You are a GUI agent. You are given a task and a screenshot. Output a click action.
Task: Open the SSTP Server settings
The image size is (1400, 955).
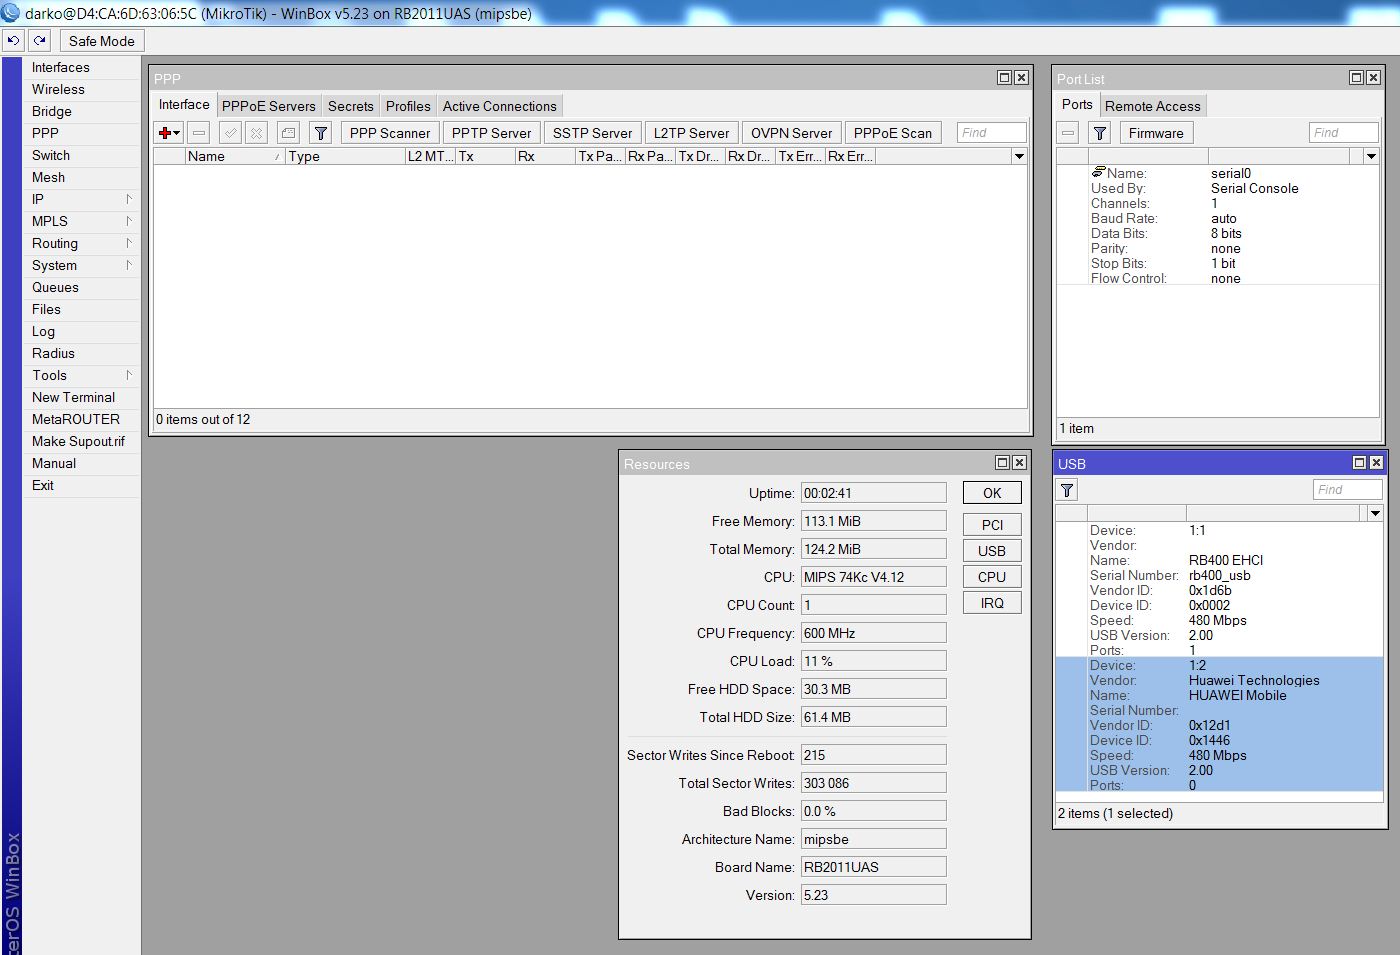click(x=593, y=133)
